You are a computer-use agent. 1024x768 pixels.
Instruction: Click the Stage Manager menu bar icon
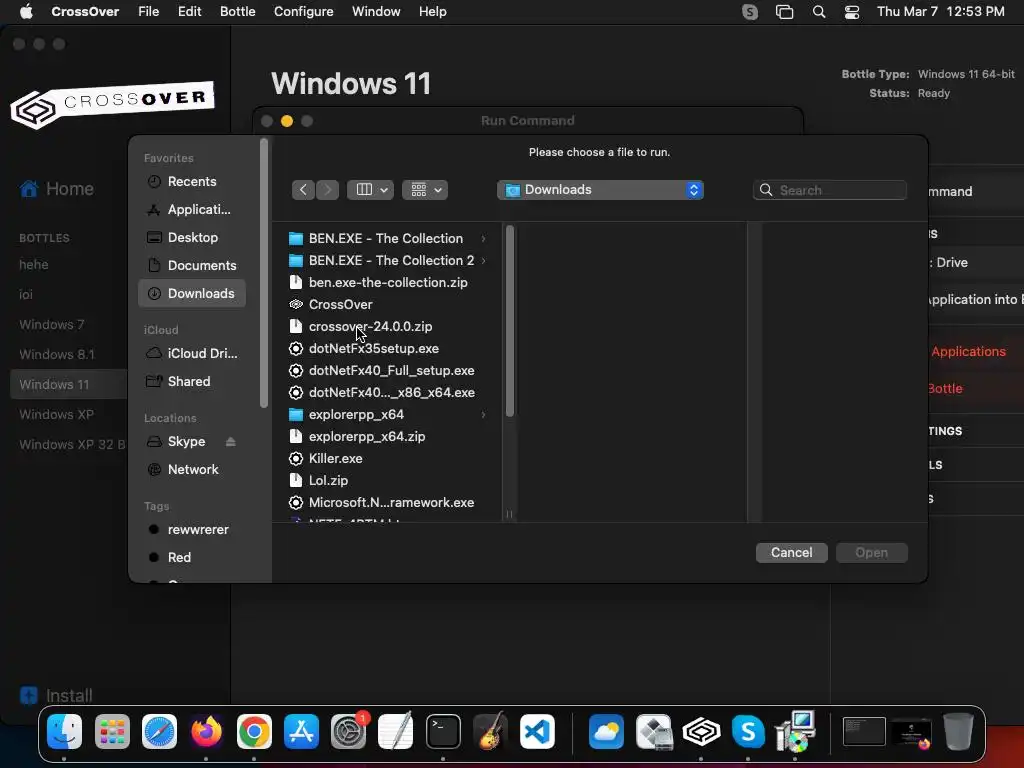coord(784,12)
